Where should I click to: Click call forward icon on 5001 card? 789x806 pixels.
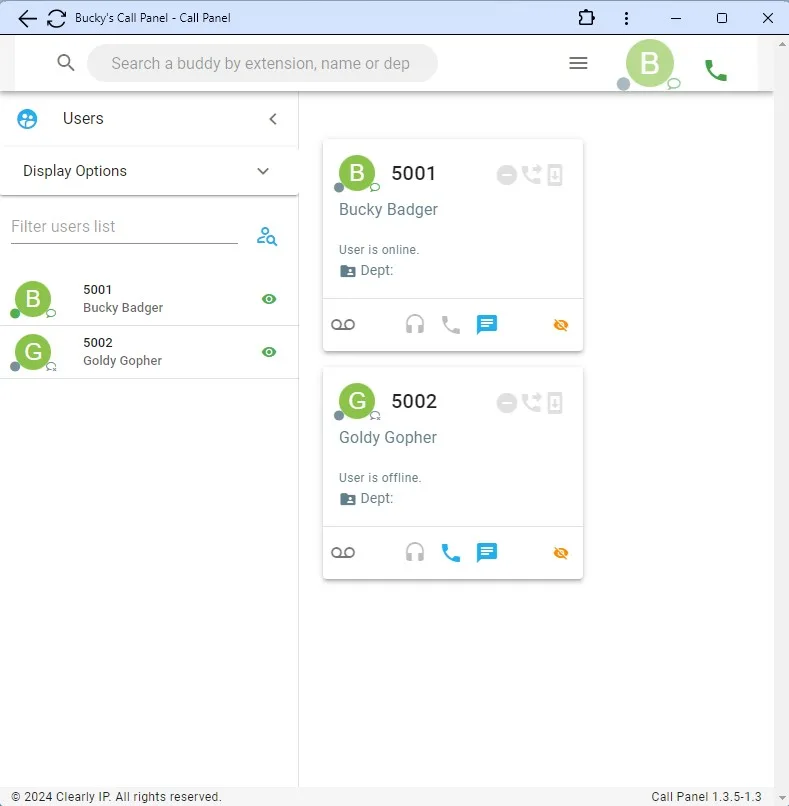tap(531, 174)
